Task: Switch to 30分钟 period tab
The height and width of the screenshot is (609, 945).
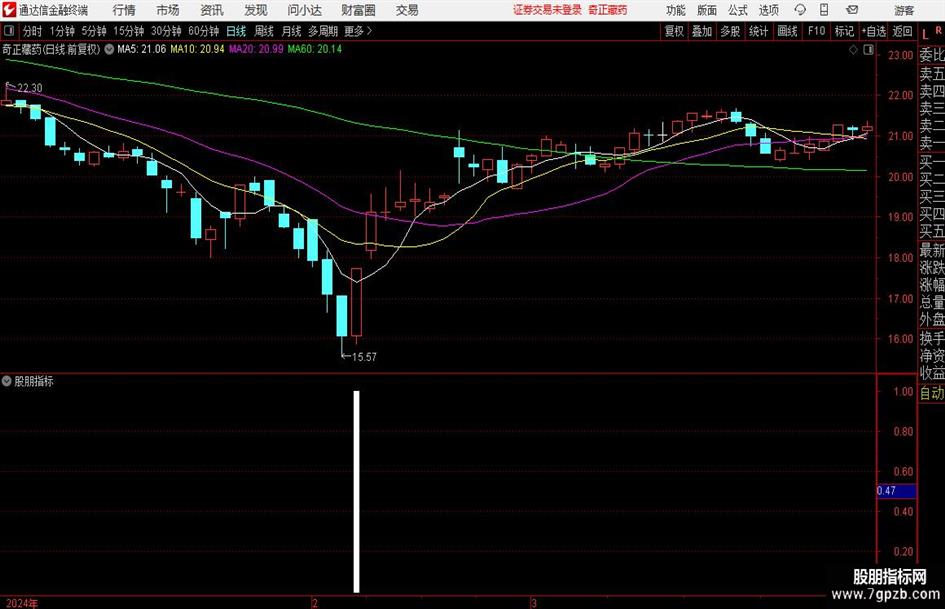Action: tap(166, 31)
